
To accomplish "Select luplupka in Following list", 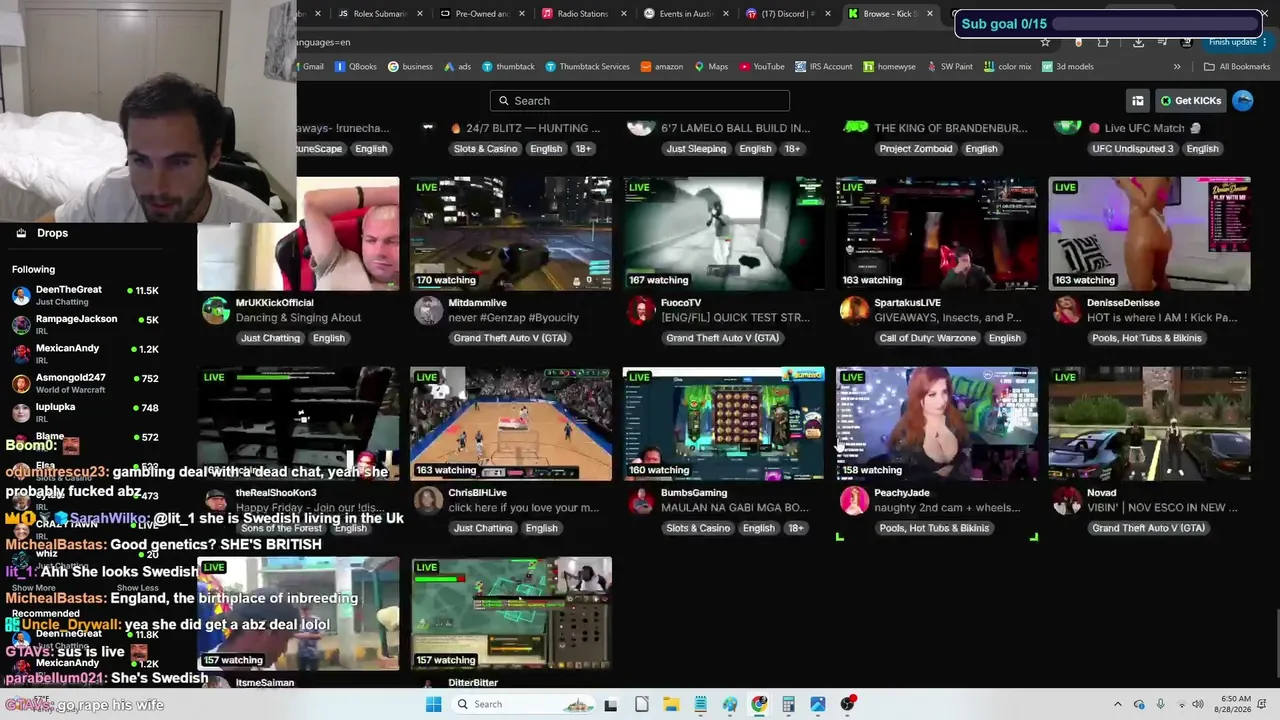I will pos(86,412).
